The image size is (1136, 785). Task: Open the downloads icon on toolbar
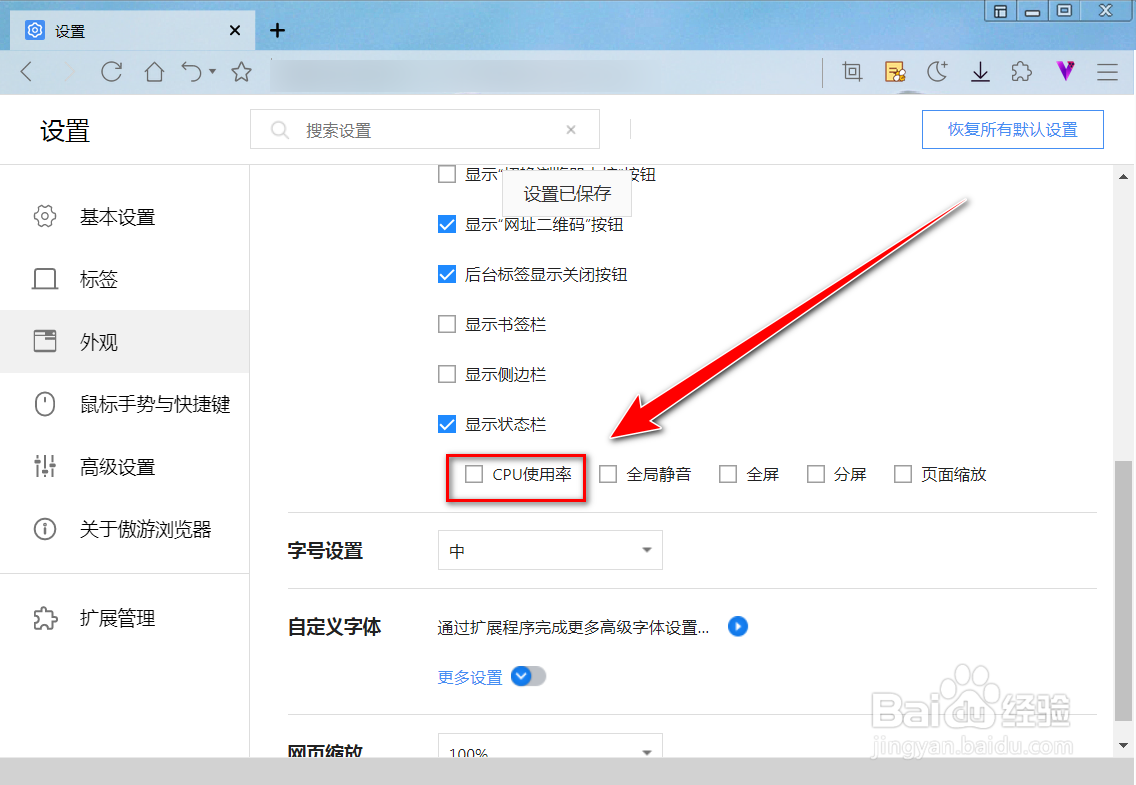click(980, 71)
